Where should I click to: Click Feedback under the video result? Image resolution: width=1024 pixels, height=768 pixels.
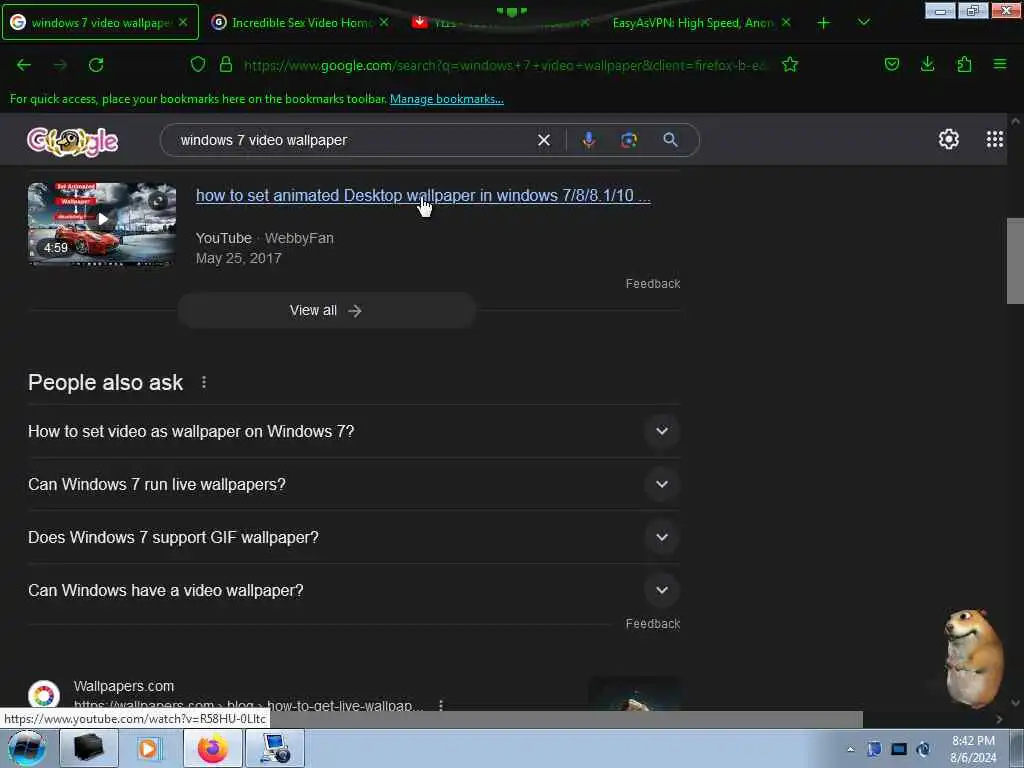click(x=652, y=283)
